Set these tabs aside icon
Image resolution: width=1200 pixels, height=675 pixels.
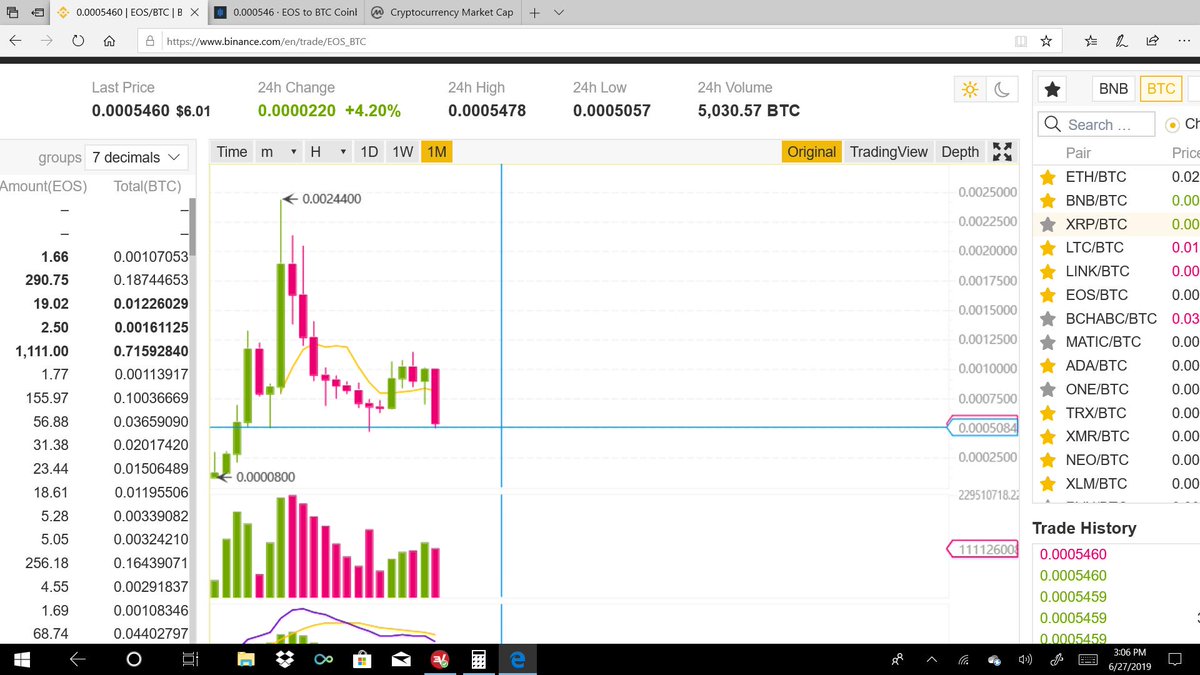[38, 14]
